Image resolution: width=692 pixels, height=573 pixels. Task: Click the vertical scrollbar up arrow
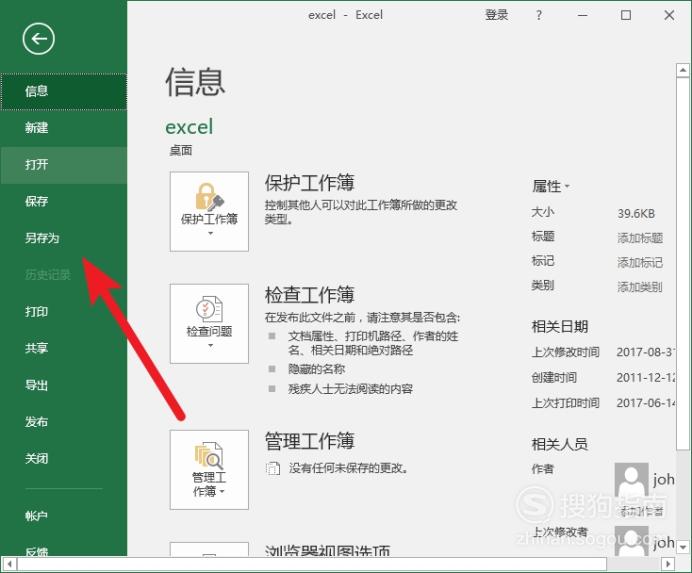(x=683, y=70)
